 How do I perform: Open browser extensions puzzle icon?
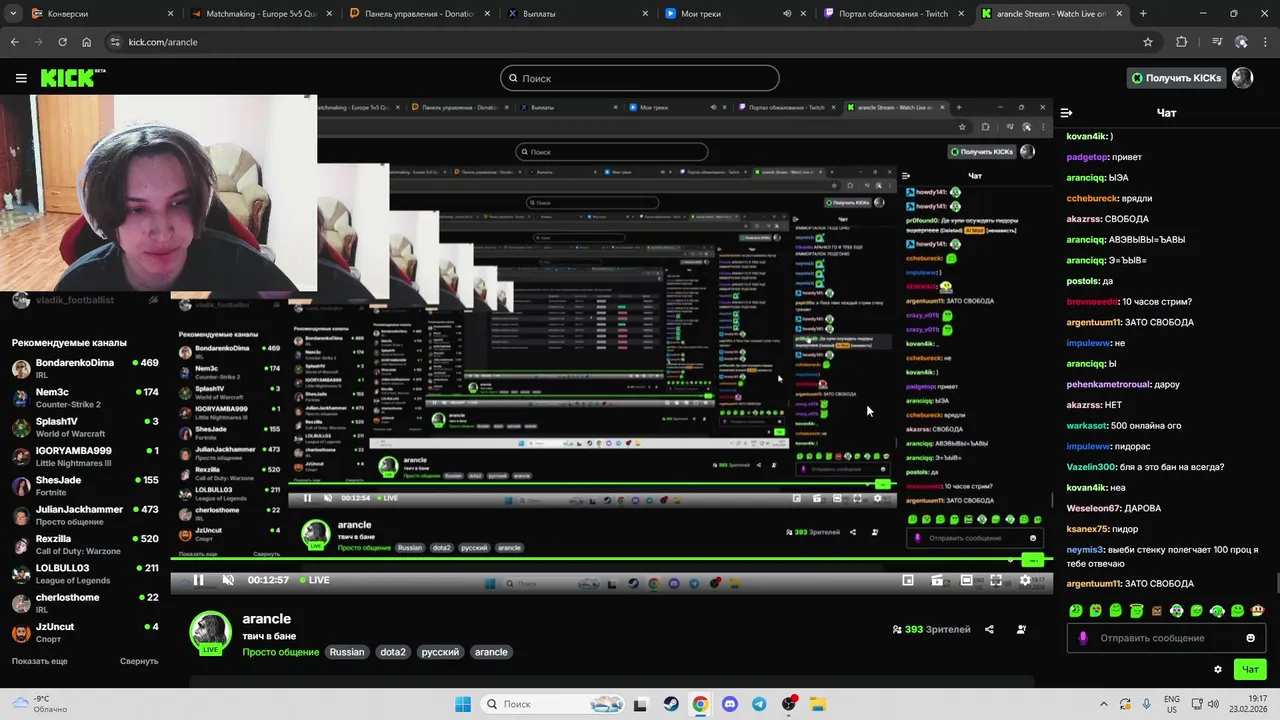[1182, 42]
